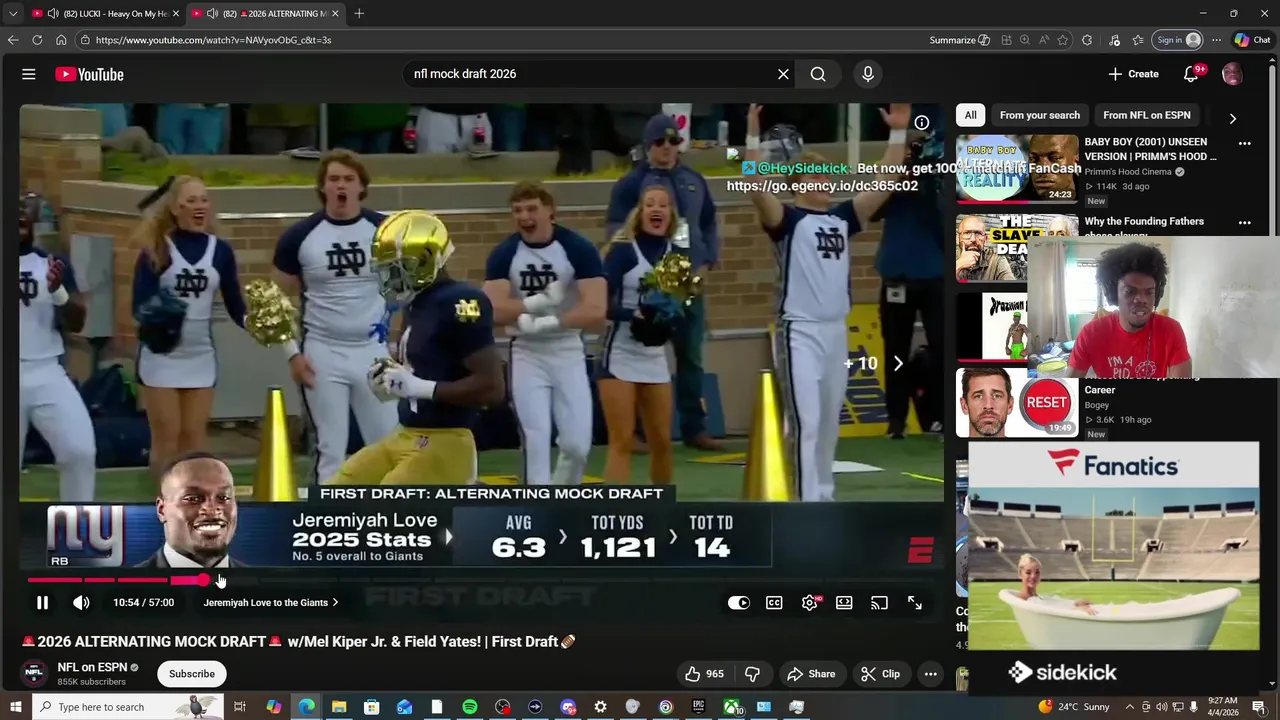1280x720 pixels.
Task: Pause the video
Action: (x=42, y=603)
